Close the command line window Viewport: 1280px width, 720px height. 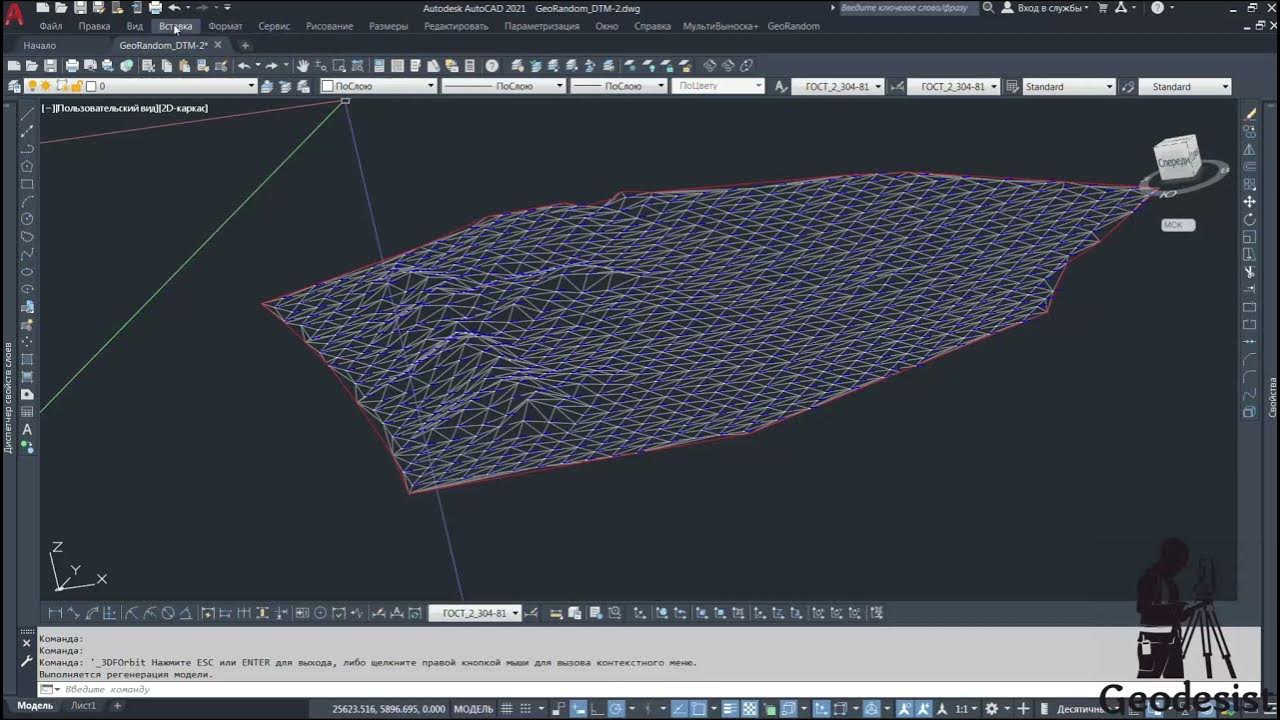(x=27, y=643)
